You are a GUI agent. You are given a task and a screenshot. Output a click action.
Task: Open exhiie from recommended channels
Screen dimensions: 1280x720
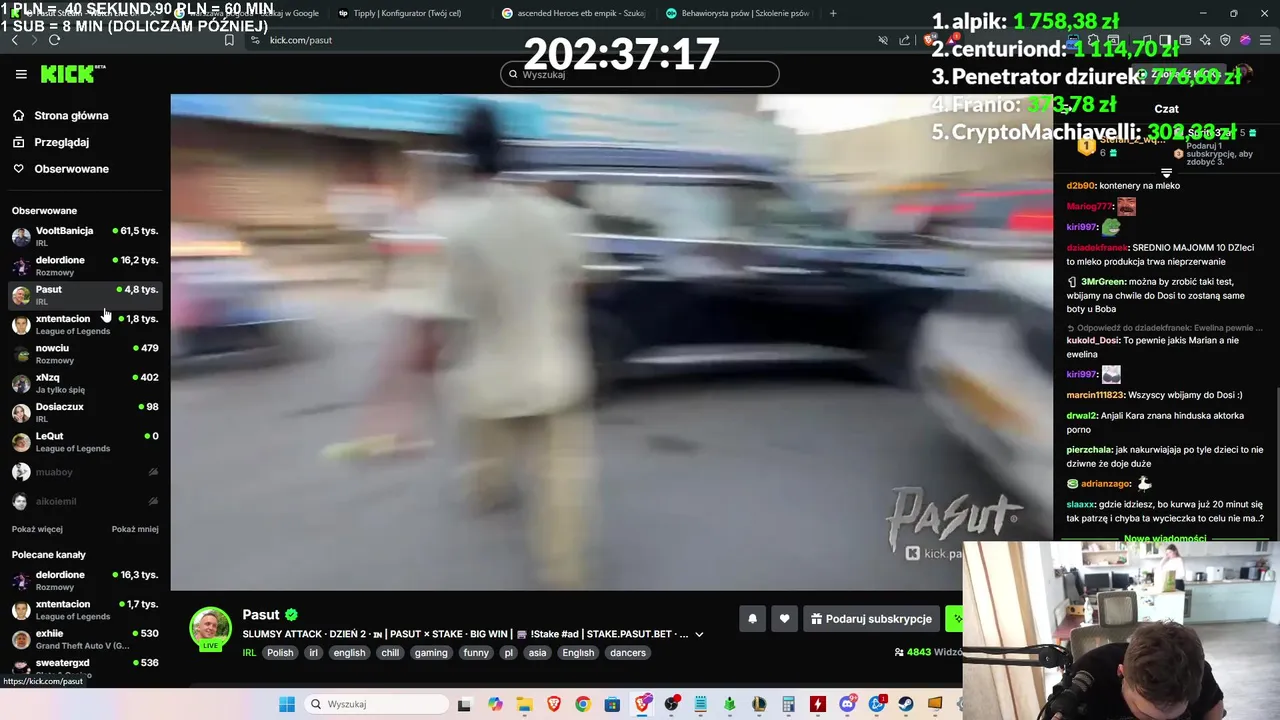85,639
